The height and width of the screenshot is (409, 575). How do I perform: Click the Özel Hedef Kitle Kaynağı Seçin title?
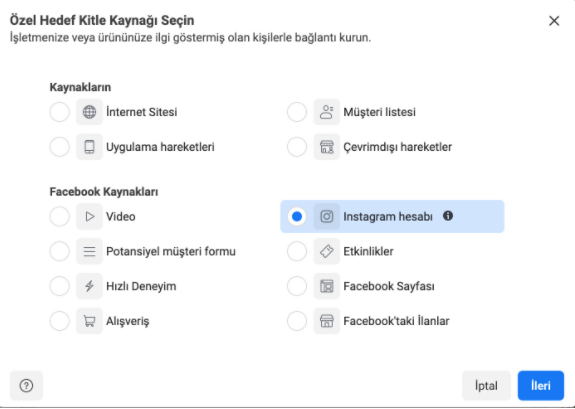[102, 21]
